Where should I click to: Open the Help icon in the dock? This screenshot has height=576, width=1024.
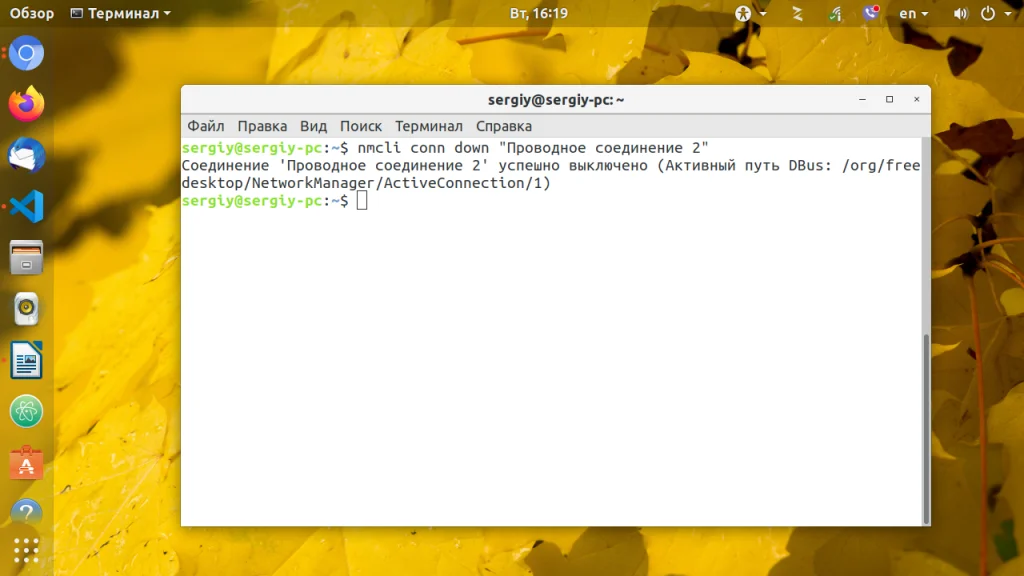tap(26, 513)
